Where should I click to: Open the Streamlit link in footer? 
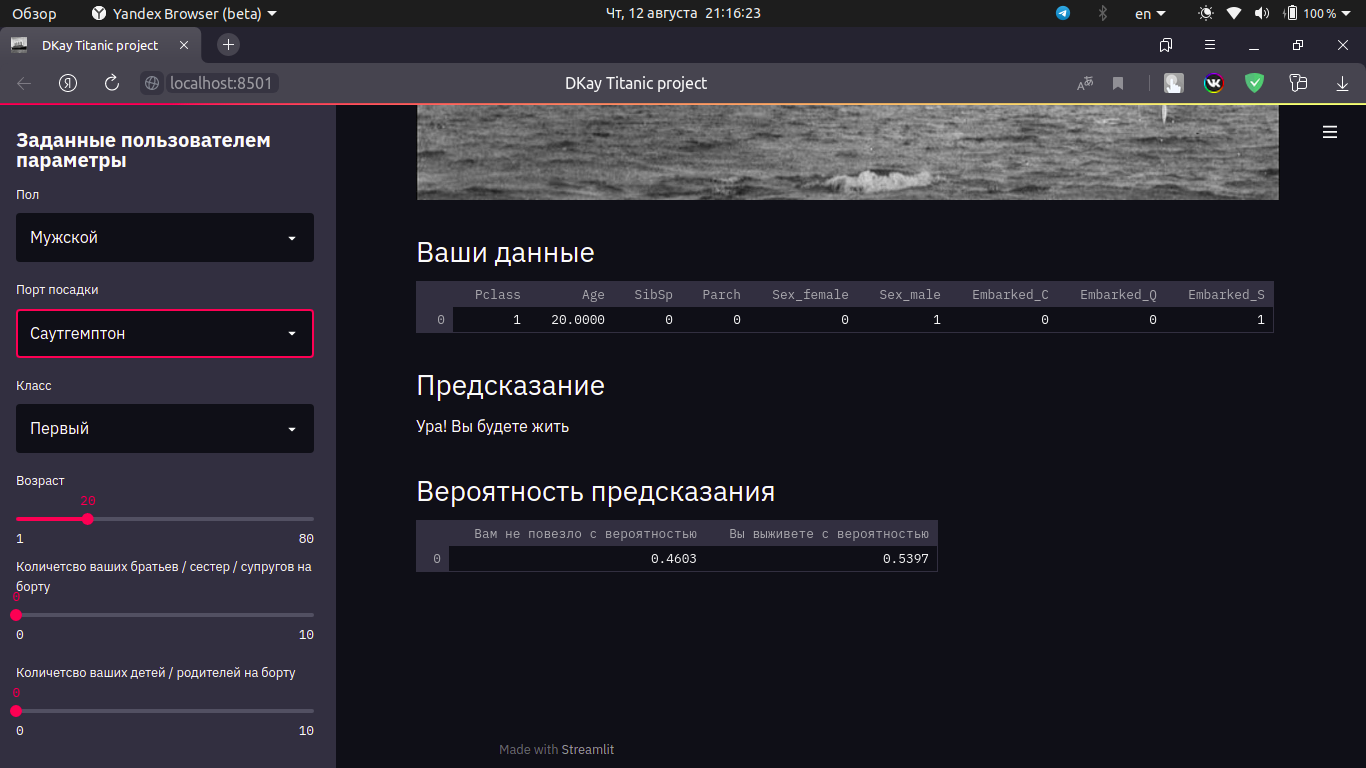click(588, 749)
